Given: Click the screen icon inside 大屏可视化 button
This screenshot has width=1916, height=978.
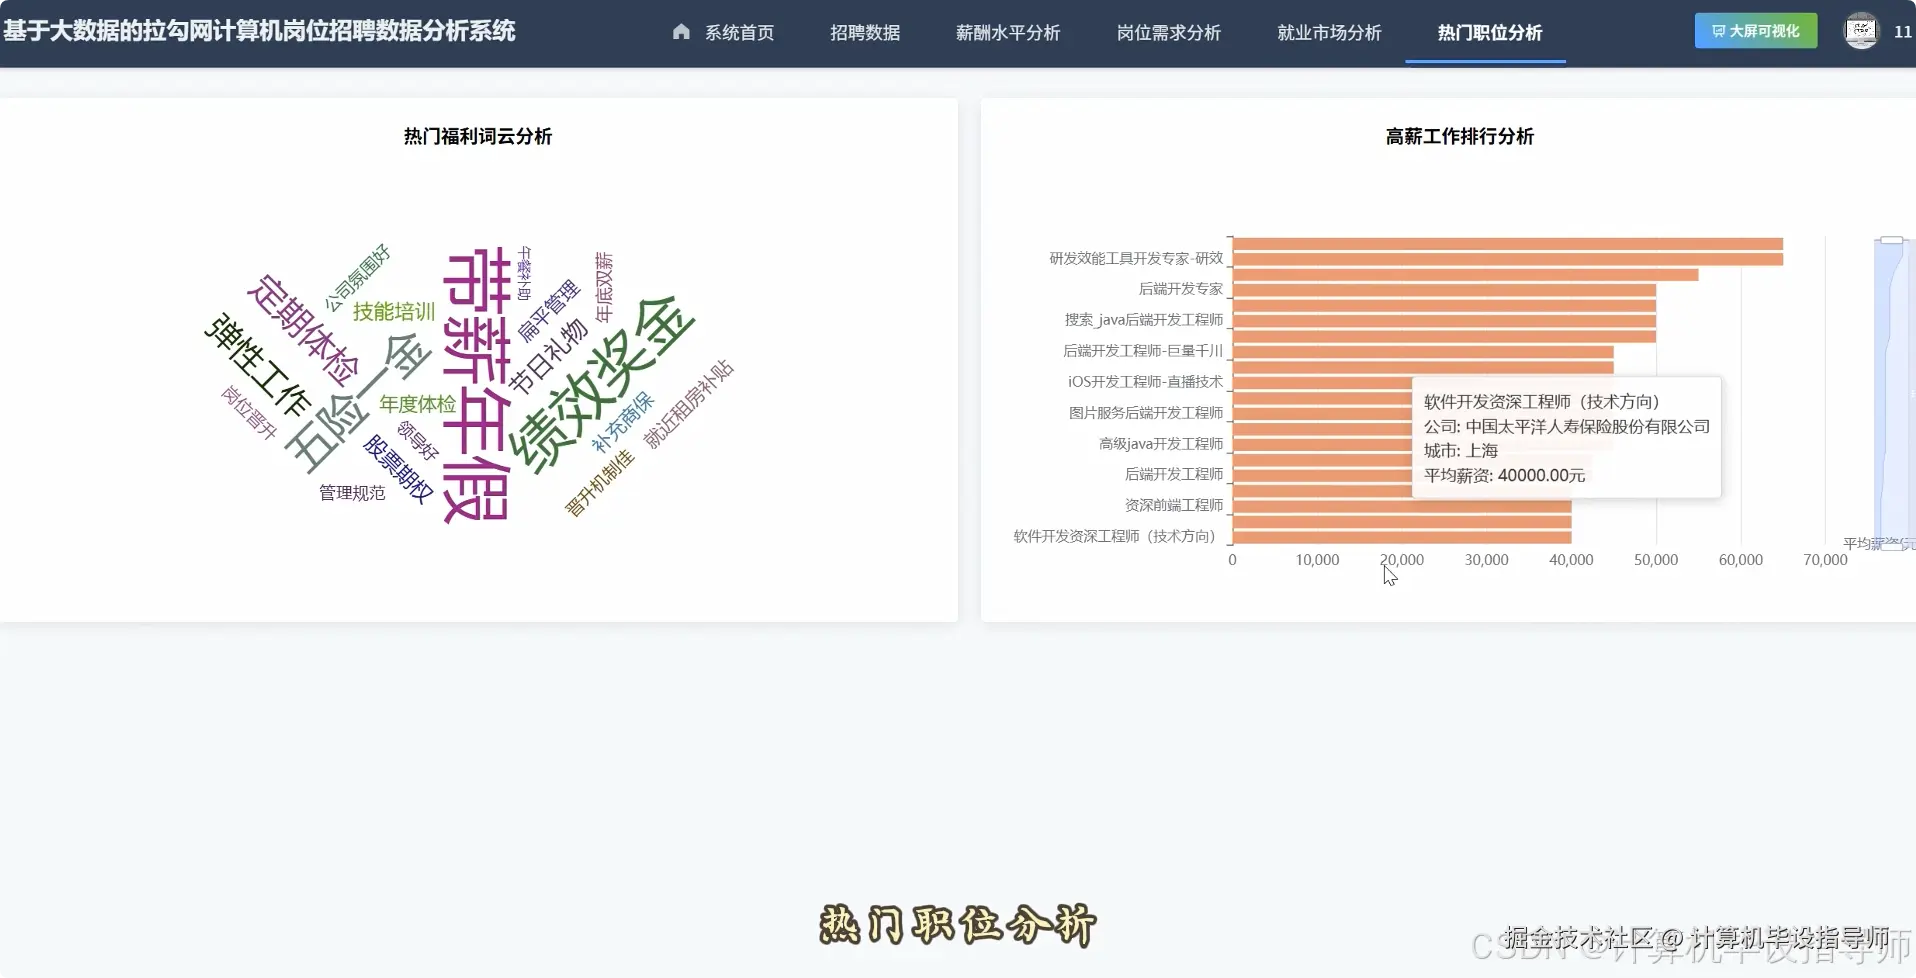Looking at the screenshot, I should [1717, 31].
